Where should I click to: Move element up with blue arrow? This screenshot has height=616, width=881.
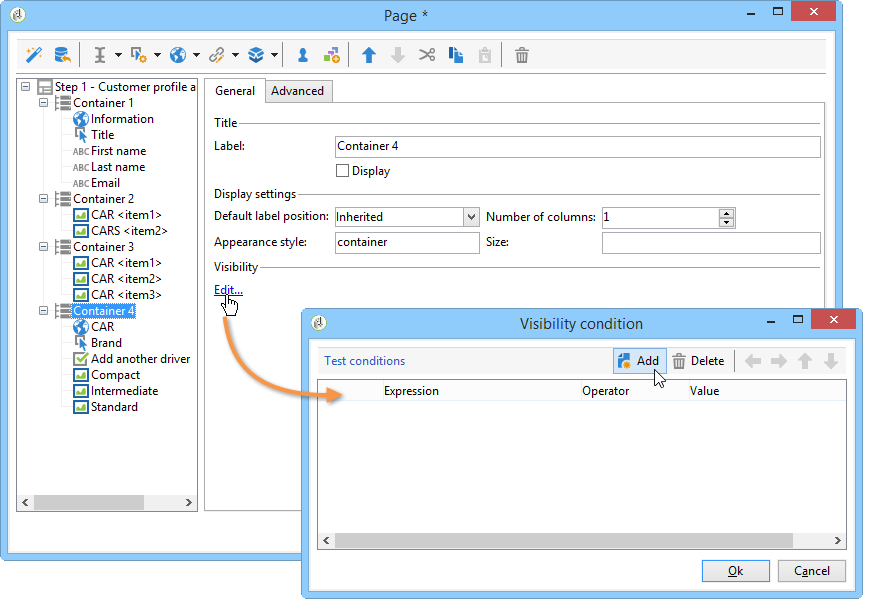[x=369, y=55]
